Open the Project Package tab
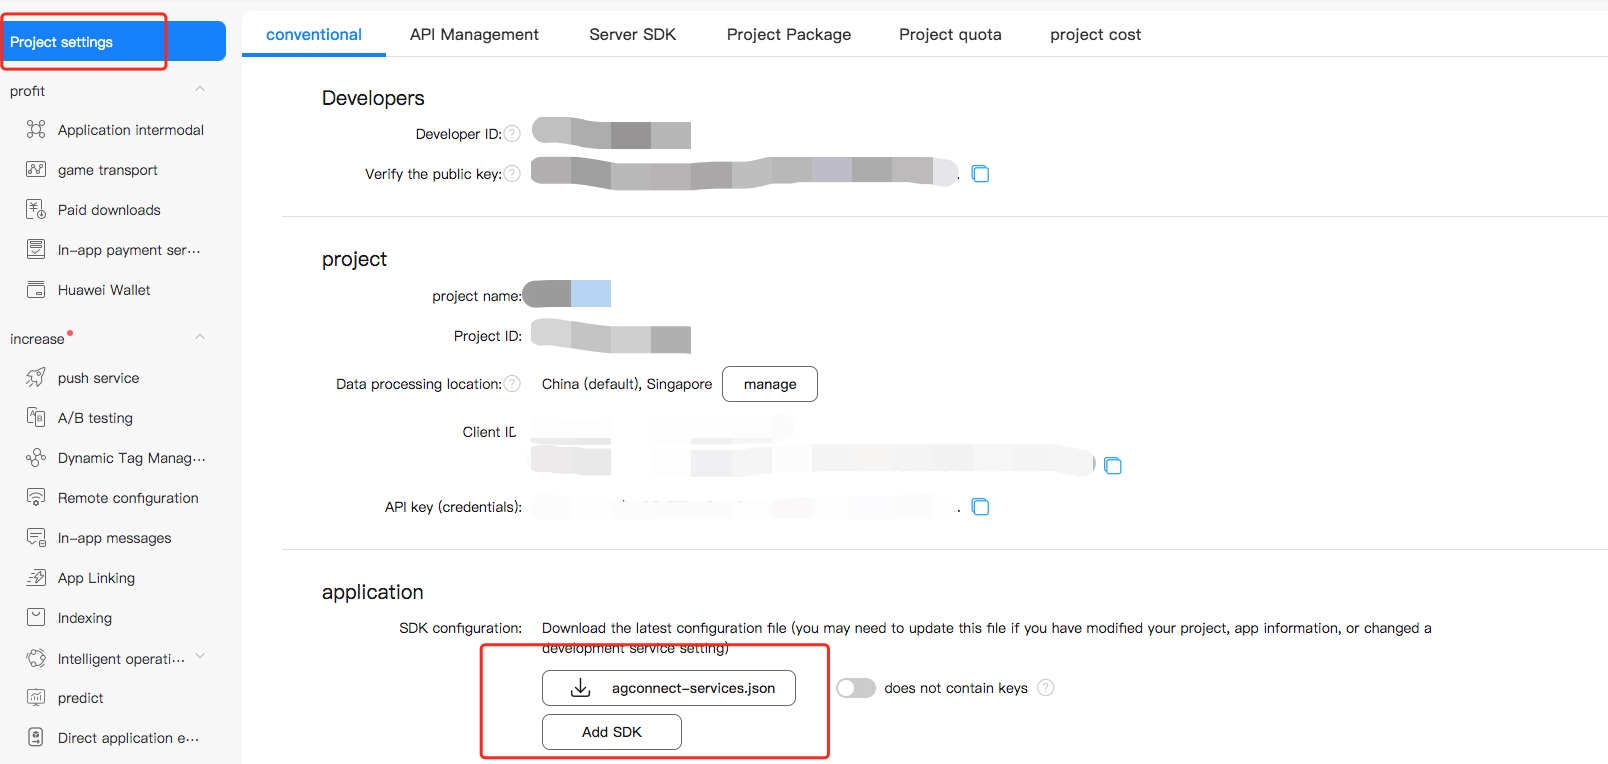 (x=789, y=34)
